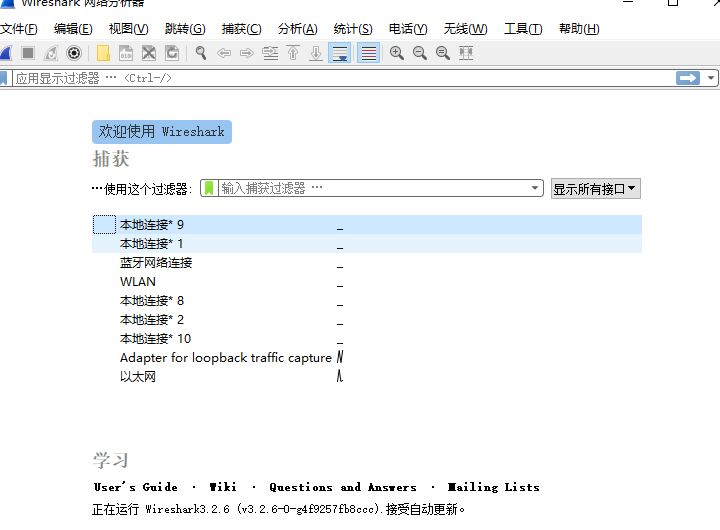The height and width of the screenshot is (530, 720).
Task: Go to last packet icon
Action: [316, 53]
